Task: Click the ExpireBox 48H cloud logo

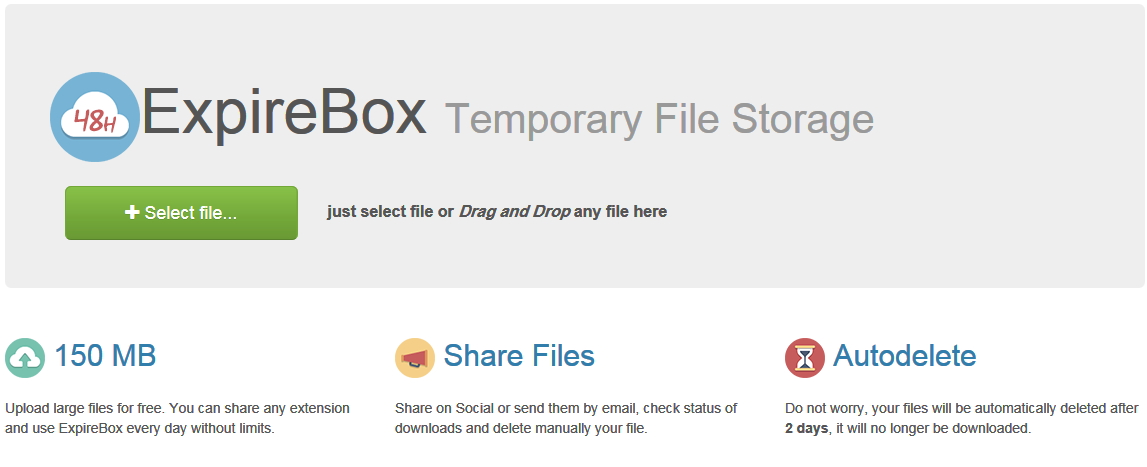Action: [95, 117]
